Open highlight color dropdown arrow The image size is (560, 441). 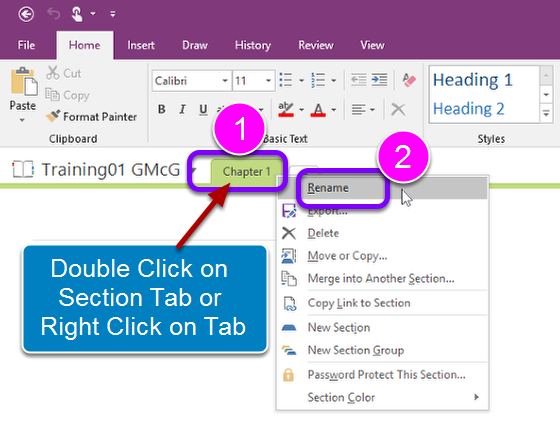tap(301, 110)
